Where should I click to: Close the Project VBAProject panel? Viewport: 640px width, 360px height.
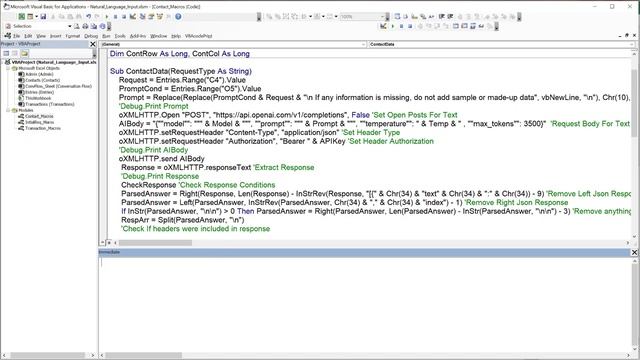click(x=93, y=44)
